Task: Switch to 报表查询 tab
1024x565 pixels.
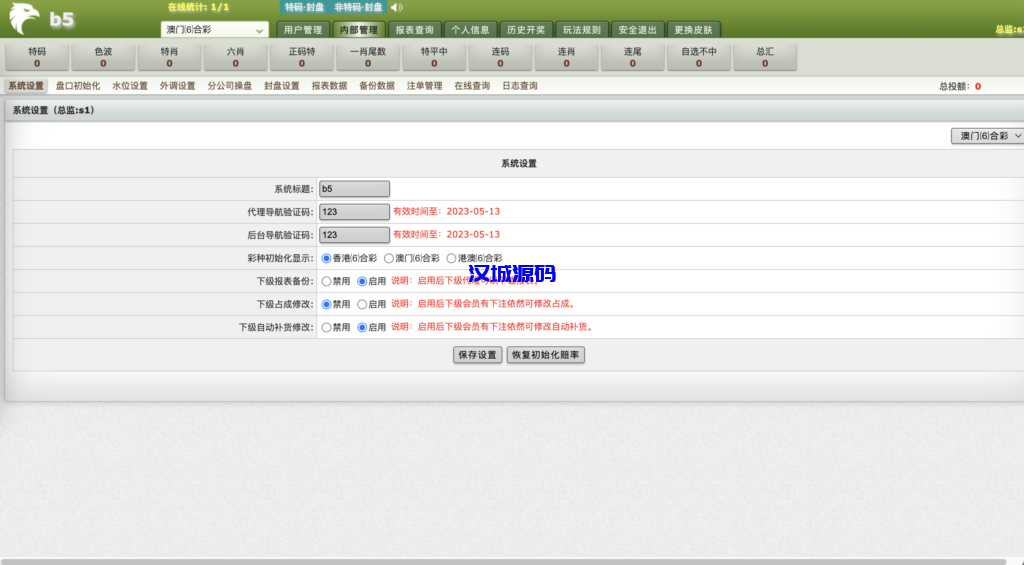Action: [x=412, y=30]
